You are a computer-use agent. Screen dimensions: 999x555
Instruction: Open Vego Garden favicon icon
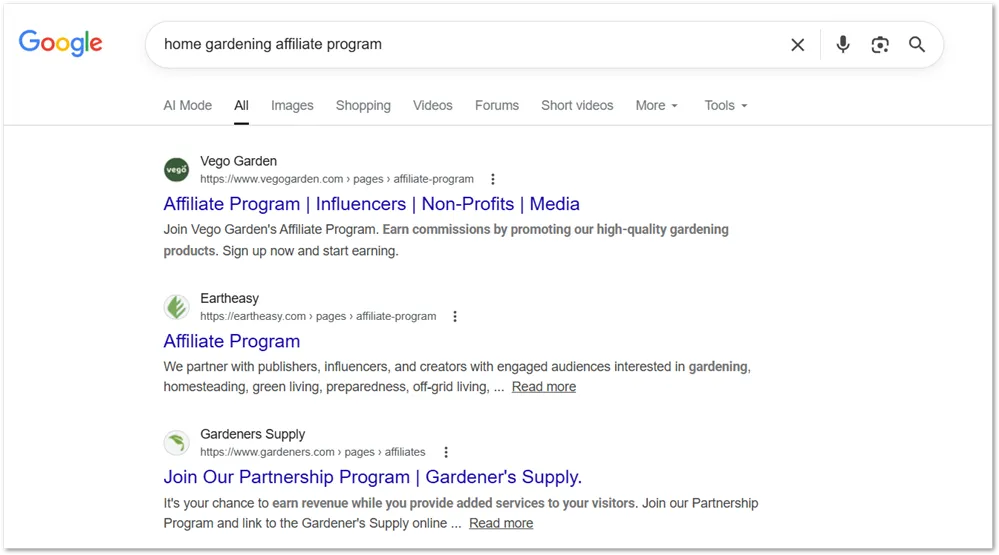[176, 169]
